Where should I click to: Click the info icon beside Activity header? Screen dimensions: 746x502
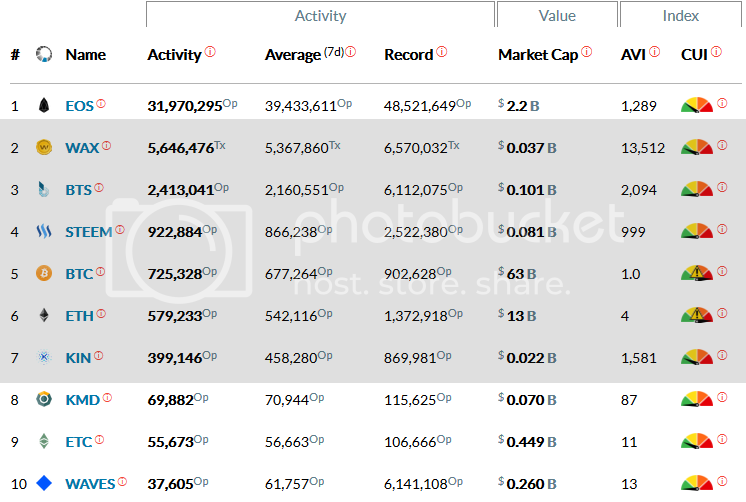(210, 51)
